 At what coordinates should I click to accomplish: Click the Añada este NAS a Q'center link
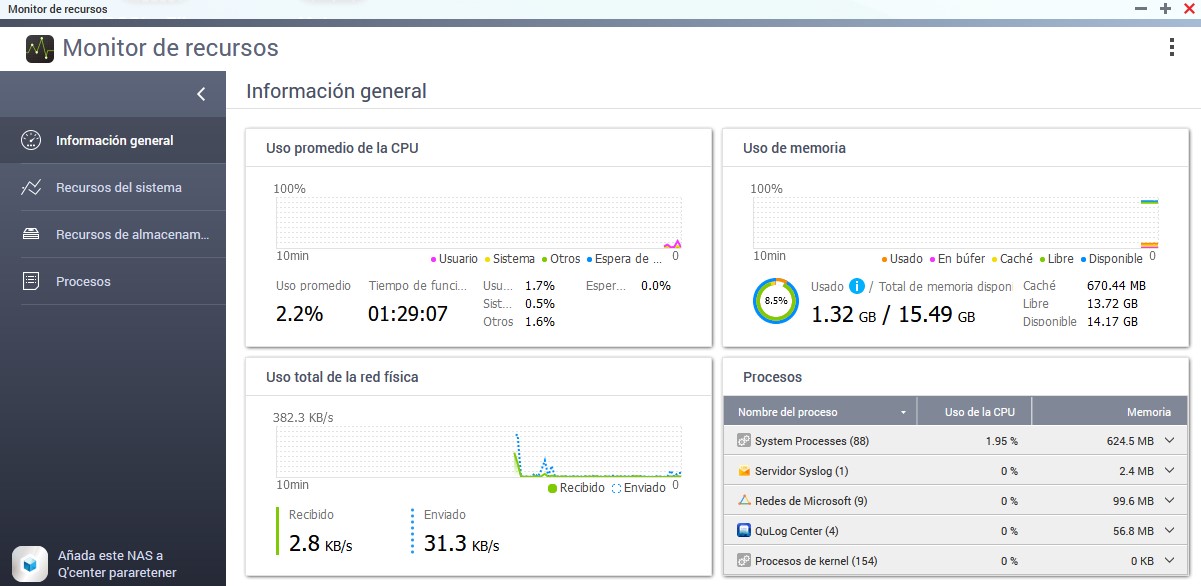116,564
